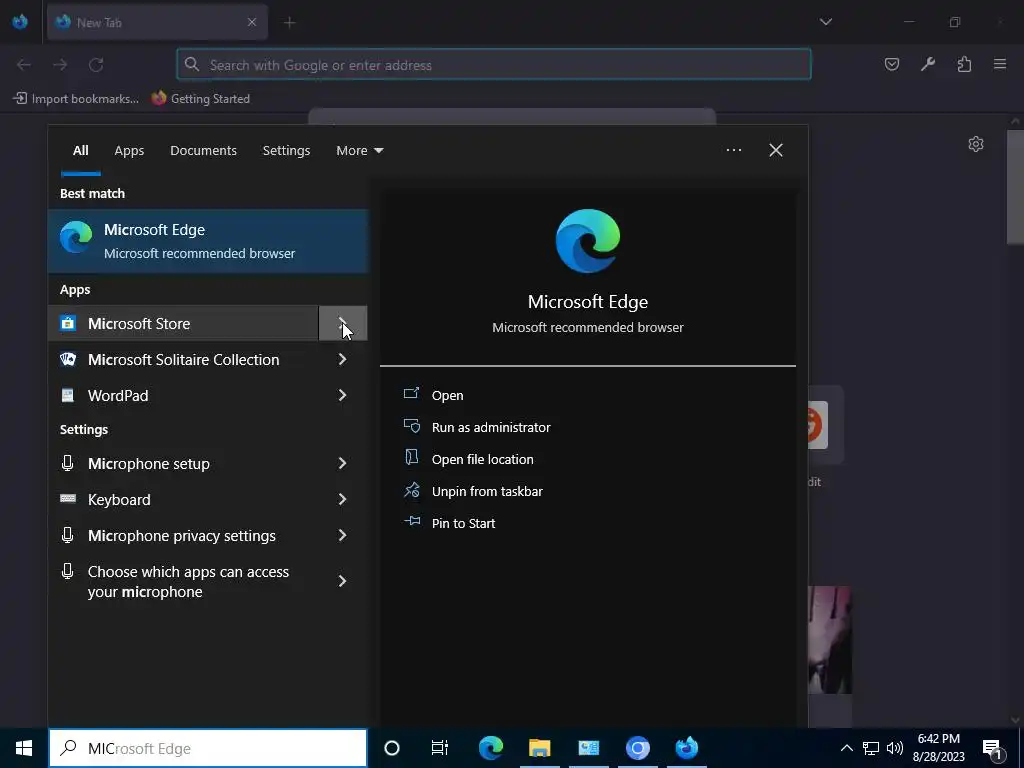The height and width of the screenshot is (768, 1024).
Task: Open network status tray icon
Action: (x=871, y=748)
